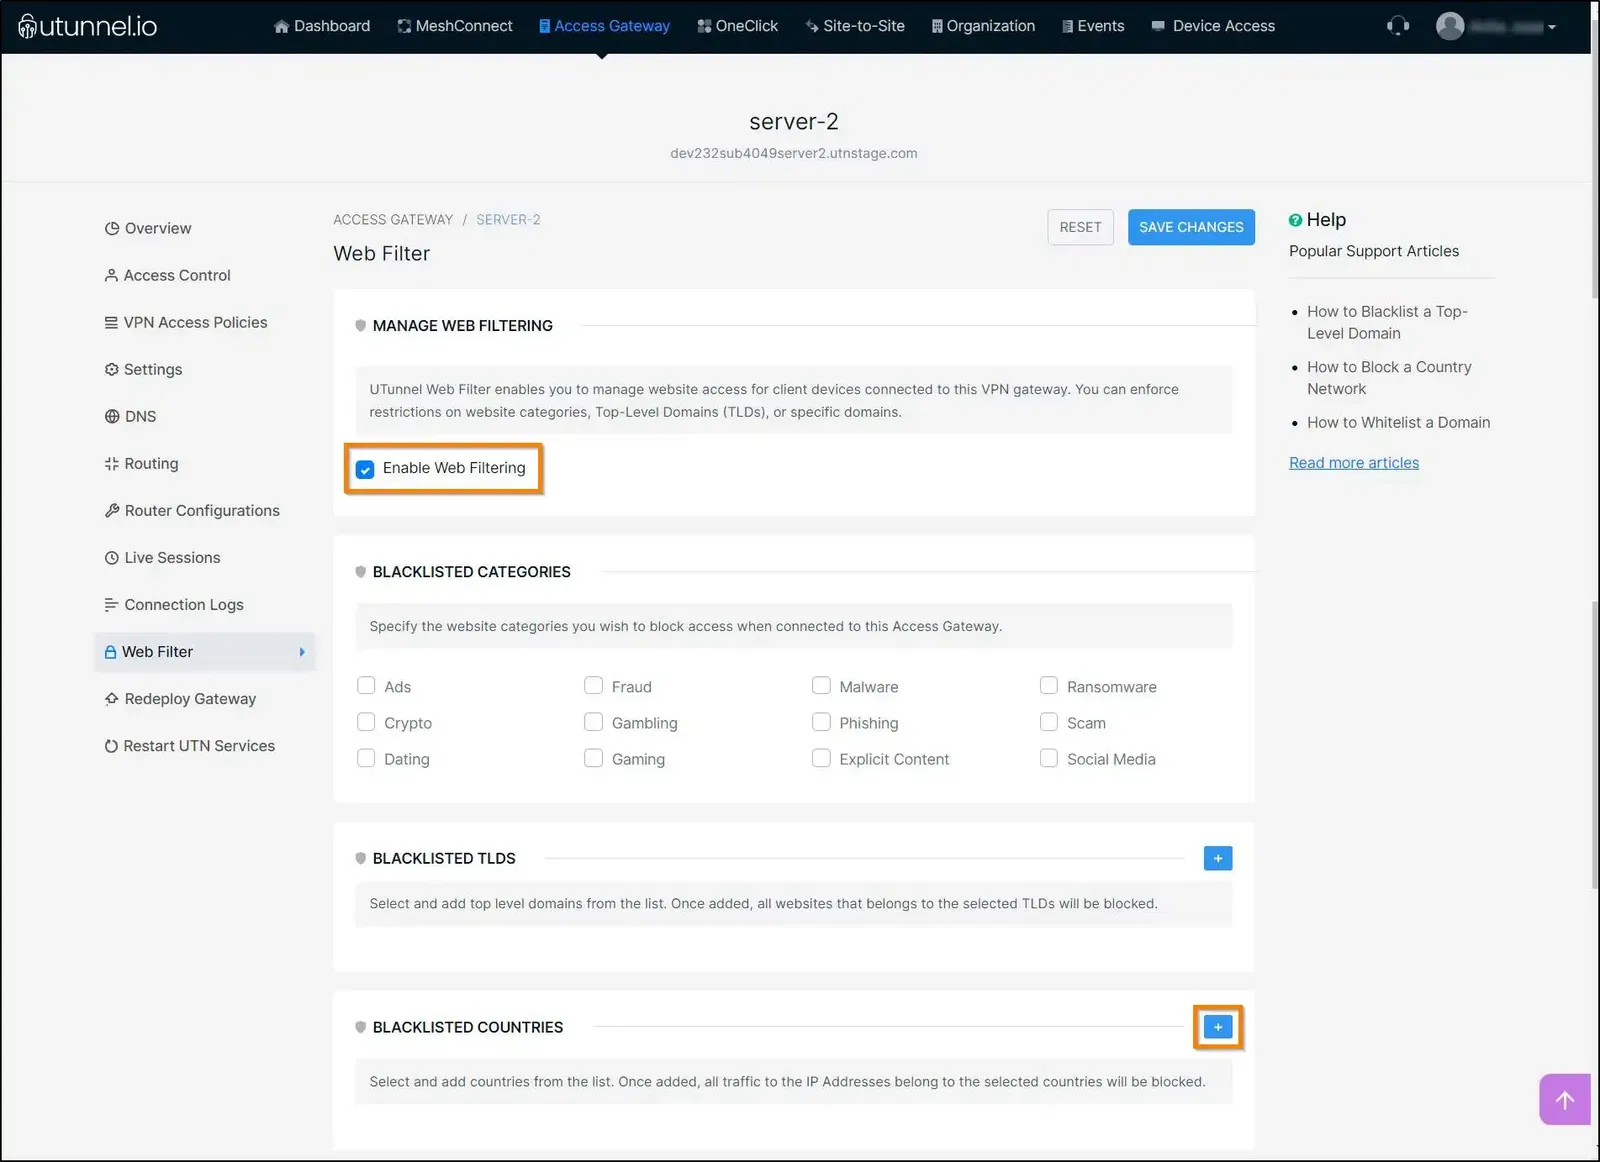Viewport: 1600px width, 1162px height.
Task: Check the Ransomware category
Action: coord(1048,685)
